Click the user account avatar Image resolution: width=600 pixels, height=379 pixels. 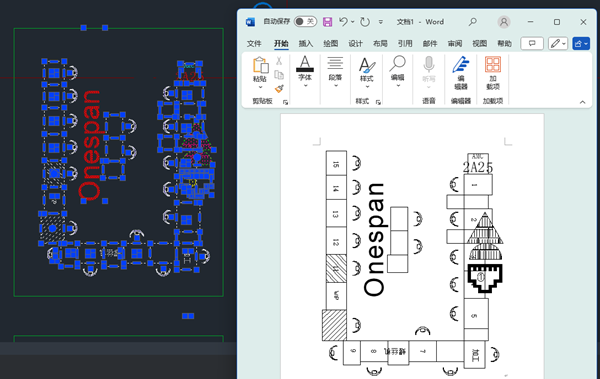tap(504, 22)
